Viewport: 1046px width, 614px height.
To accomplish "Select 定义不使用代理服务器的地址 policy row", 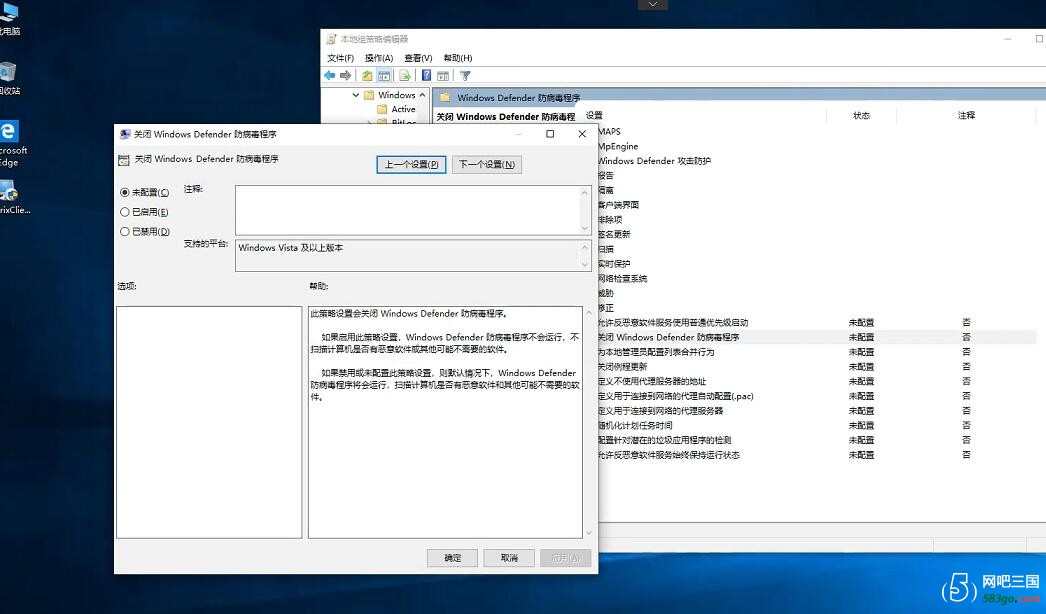I will 817,381.
